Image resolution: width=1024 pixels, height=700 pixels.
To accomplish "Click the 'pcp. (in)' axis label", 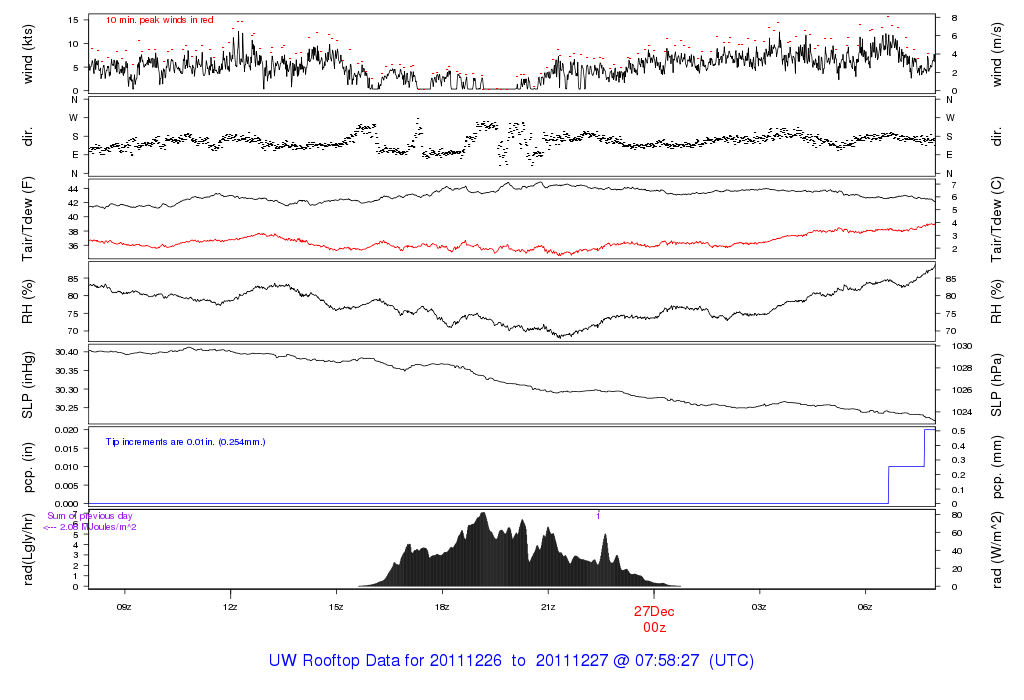I will click(x=27, y=467).
